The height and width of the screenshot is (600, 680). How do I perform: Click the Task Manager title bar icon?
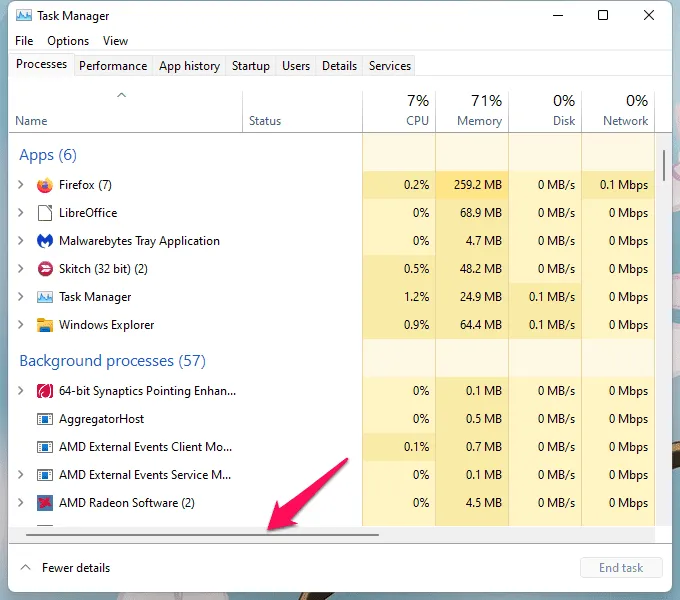[23, 16]
